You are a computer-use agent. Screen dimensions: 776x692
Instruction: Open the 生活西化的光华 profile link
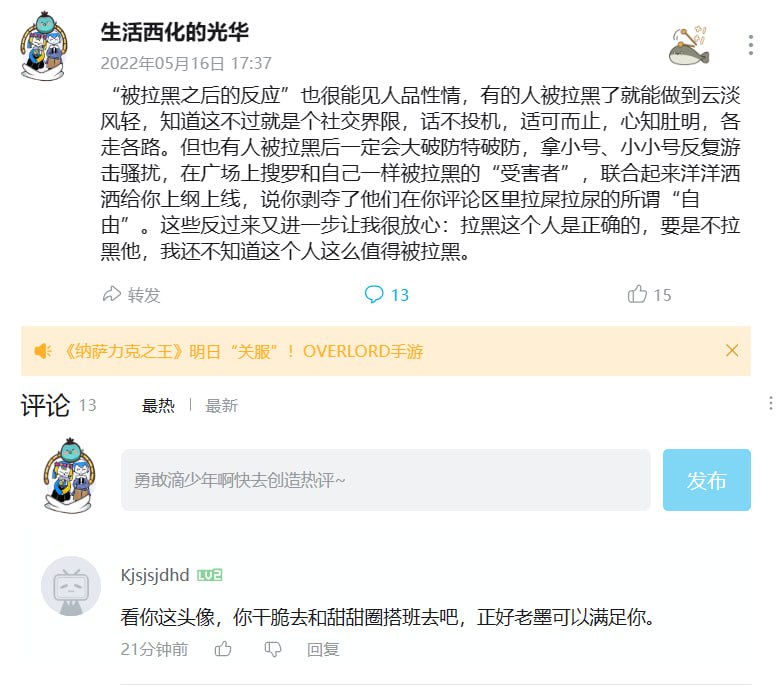(175, 32)
